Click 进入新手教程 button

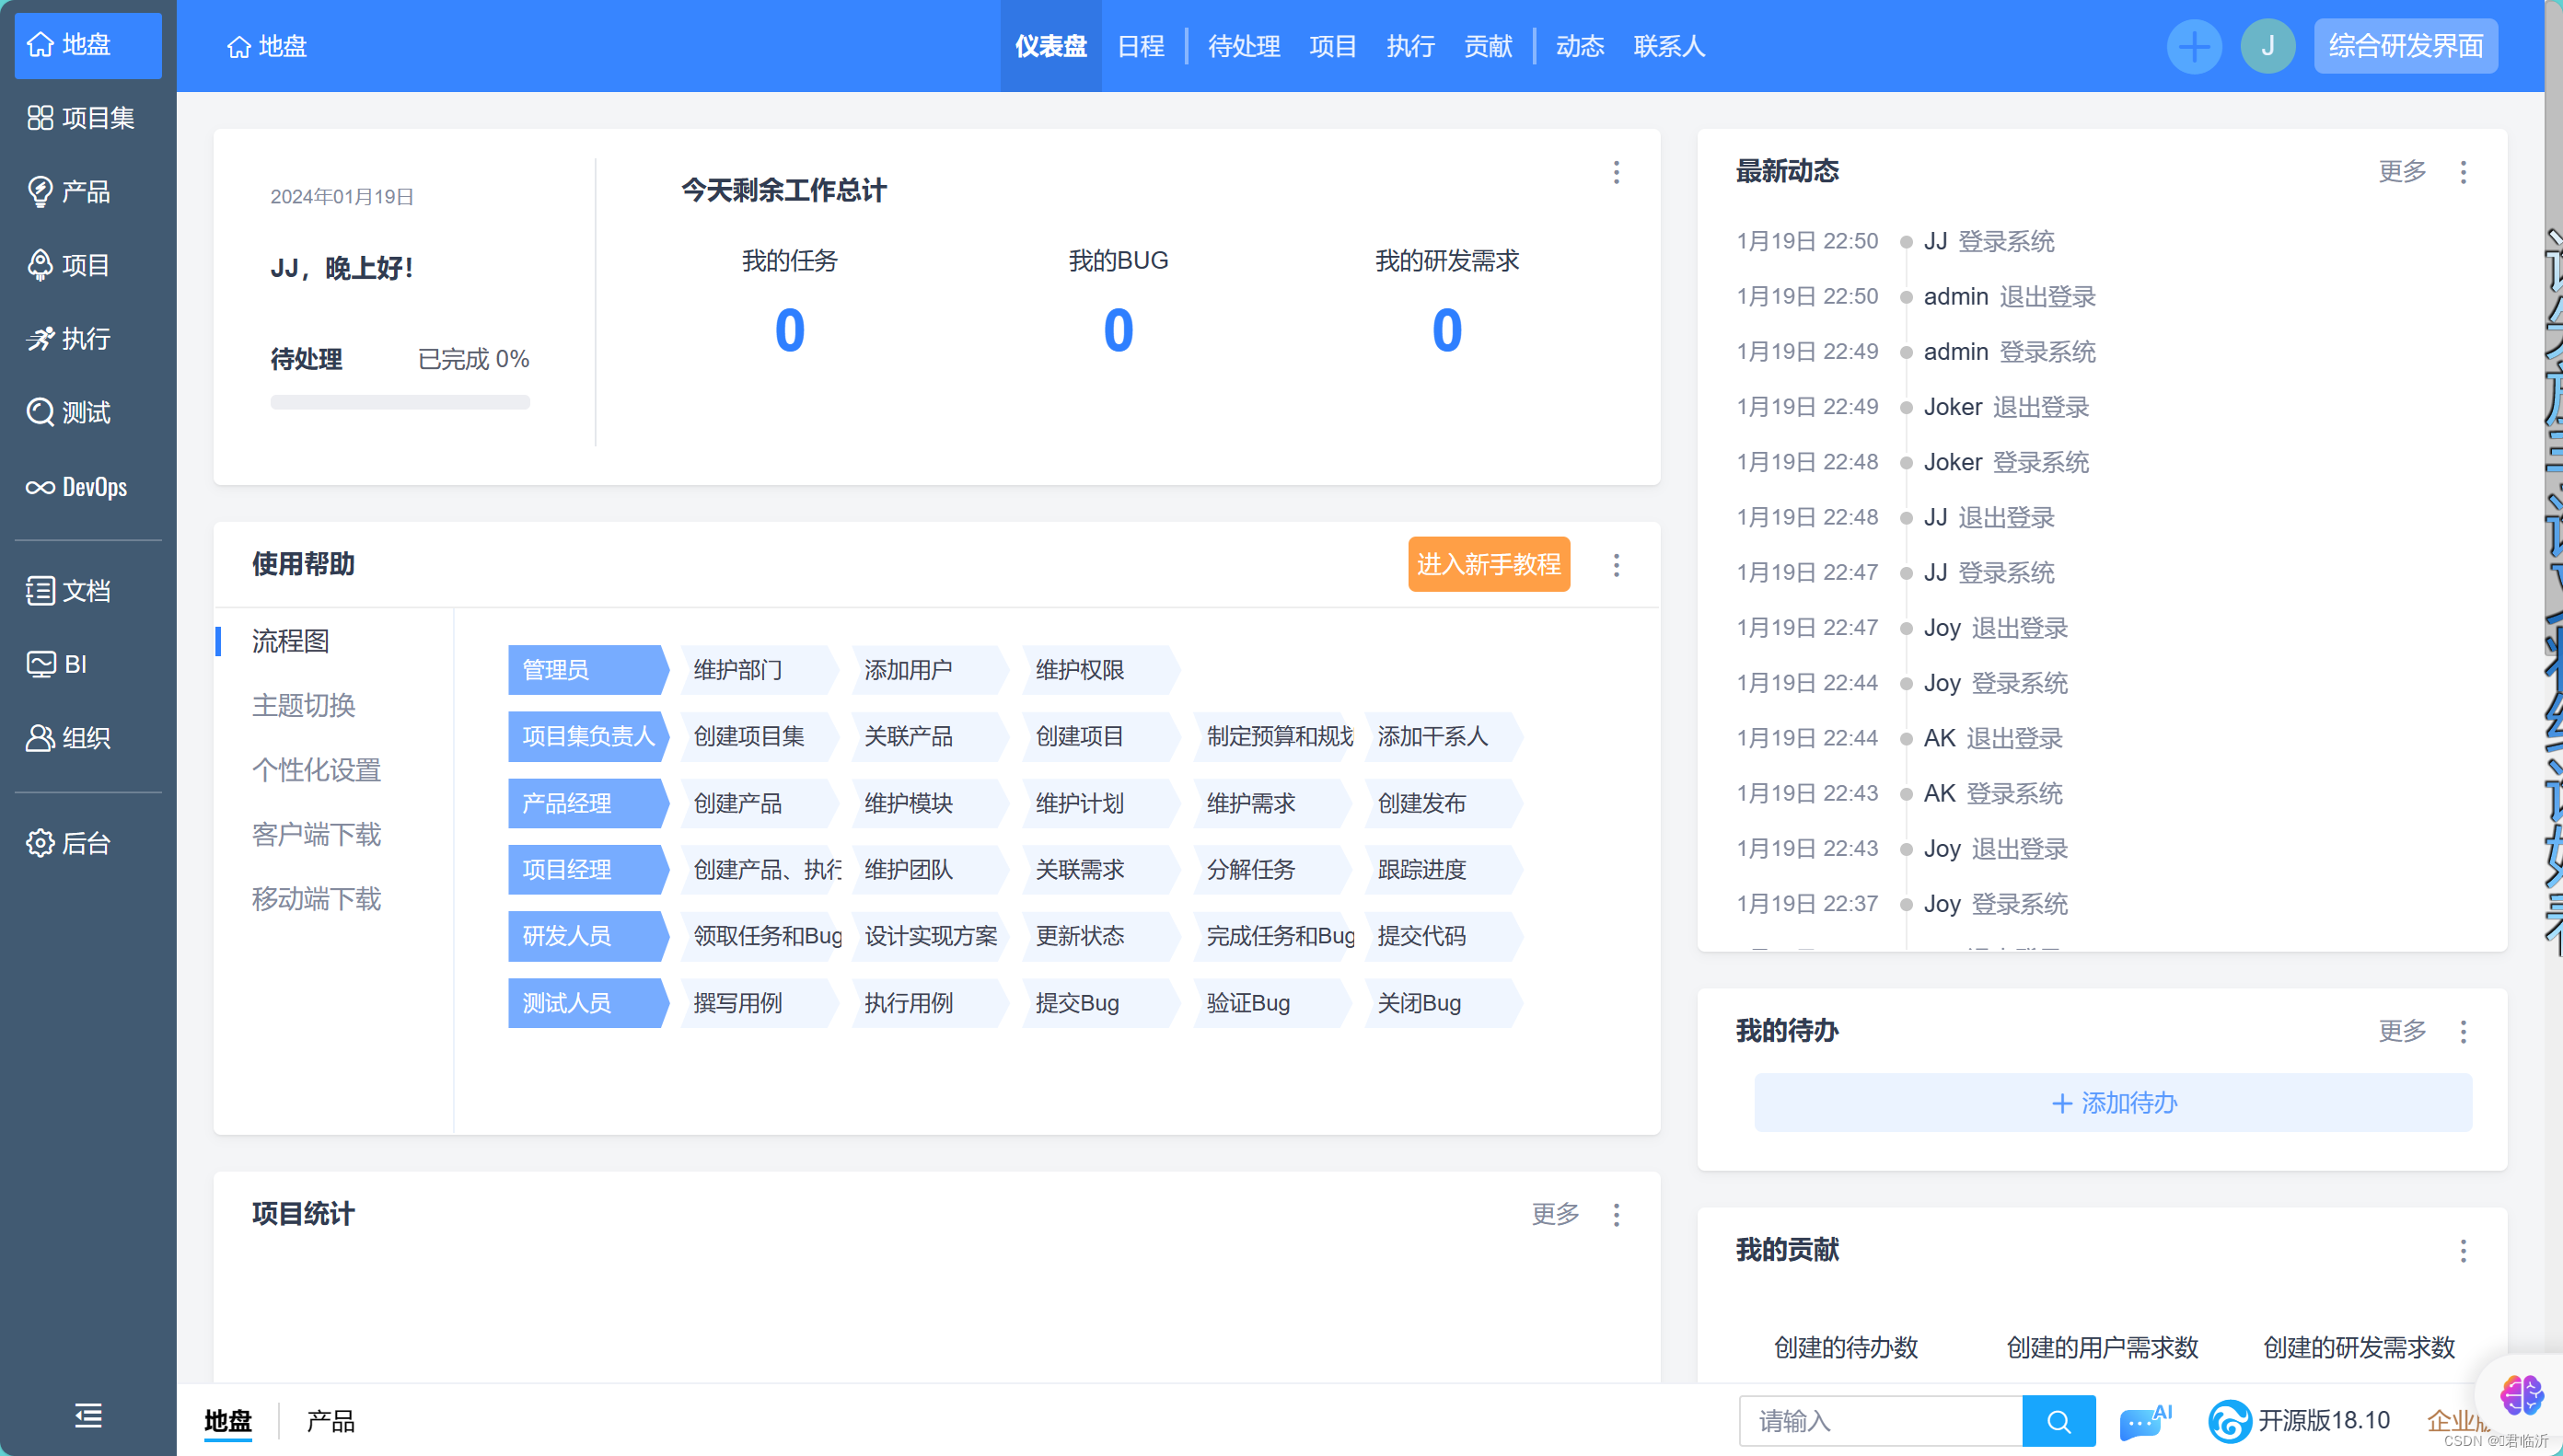click(1488, 564)
